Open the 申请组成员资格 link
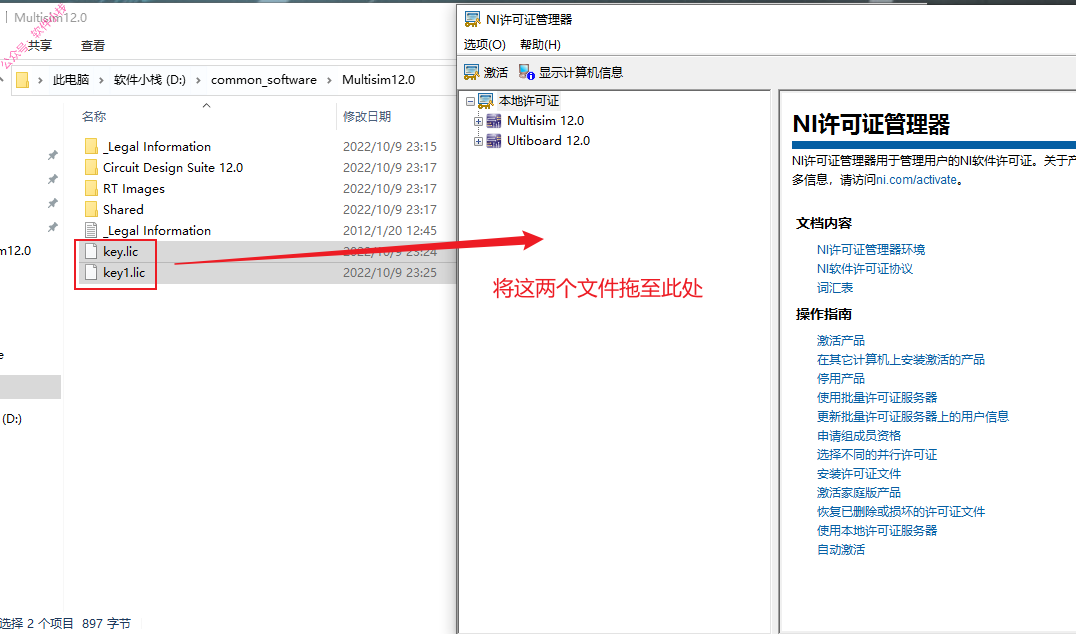This screenshot has height=634, width=1076. 858,436
